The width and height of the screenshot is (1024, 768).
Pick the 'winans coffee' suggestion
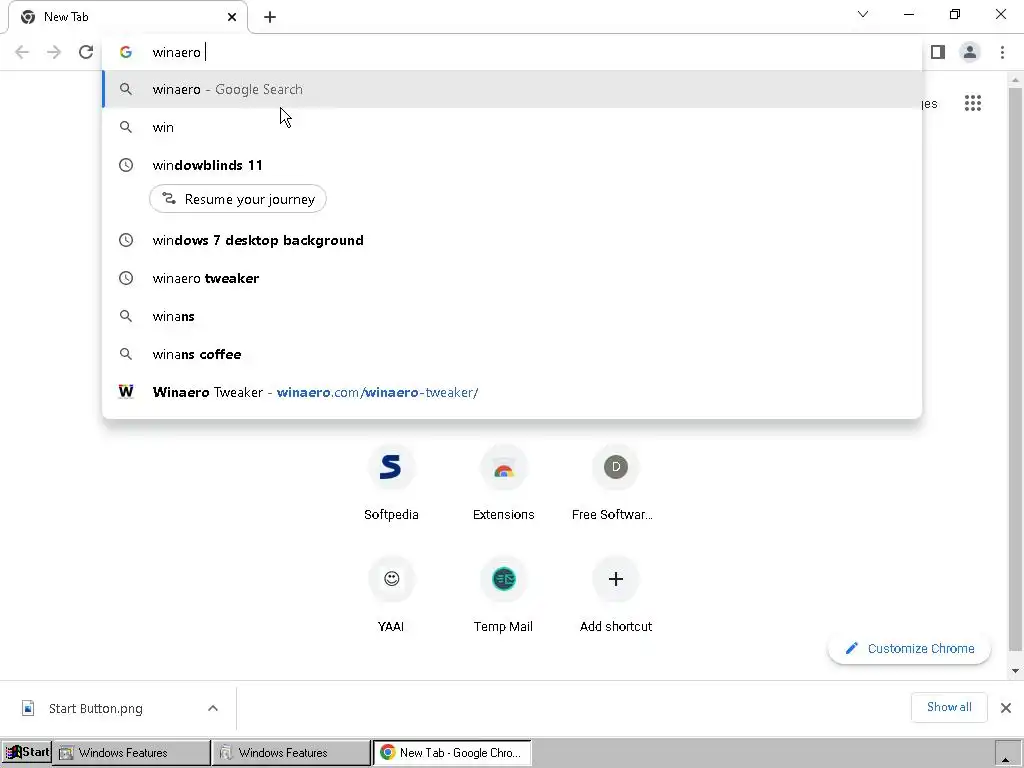[x=512, y=354]
